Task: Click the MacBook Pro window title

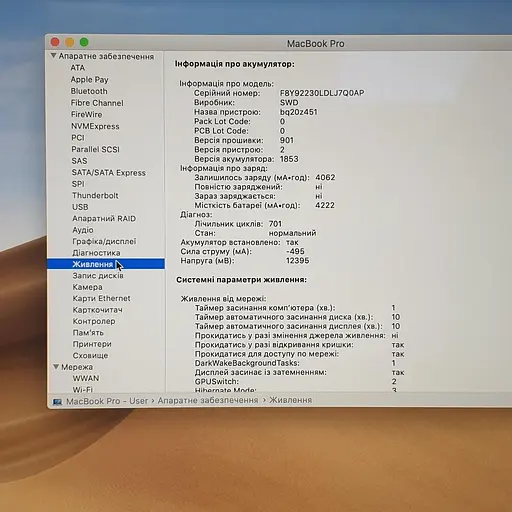Action: pos(315,44)
